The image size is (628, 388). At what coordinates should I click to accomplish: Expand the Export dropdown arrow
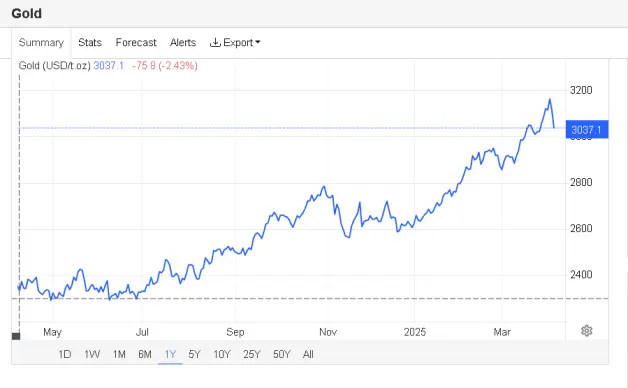pos(258,42)
